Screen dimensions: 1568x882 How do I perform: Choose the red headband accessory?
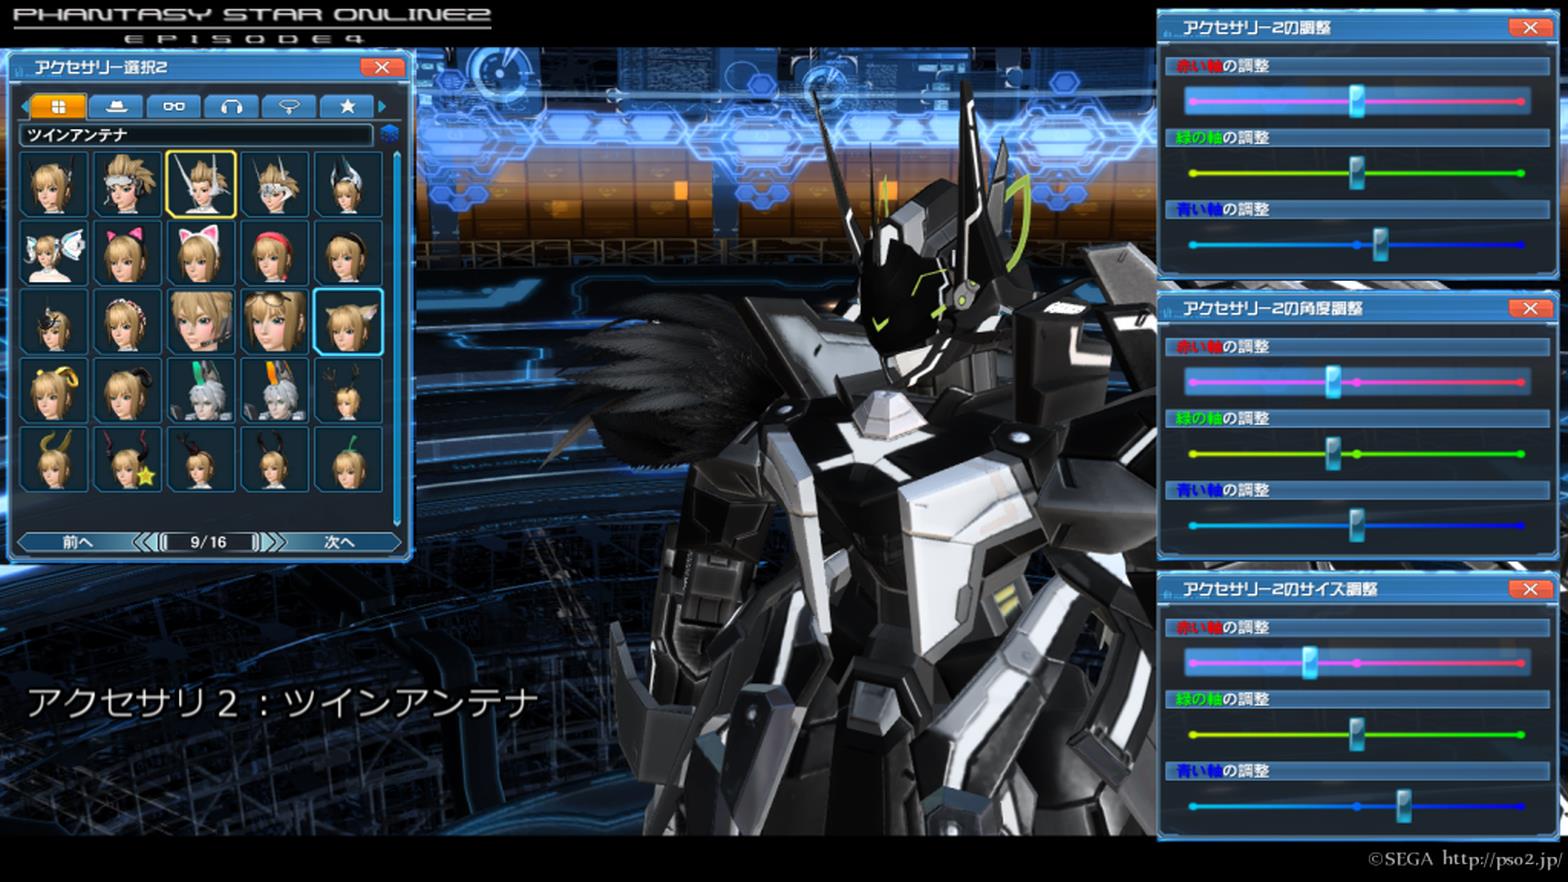tap(274, 253)
